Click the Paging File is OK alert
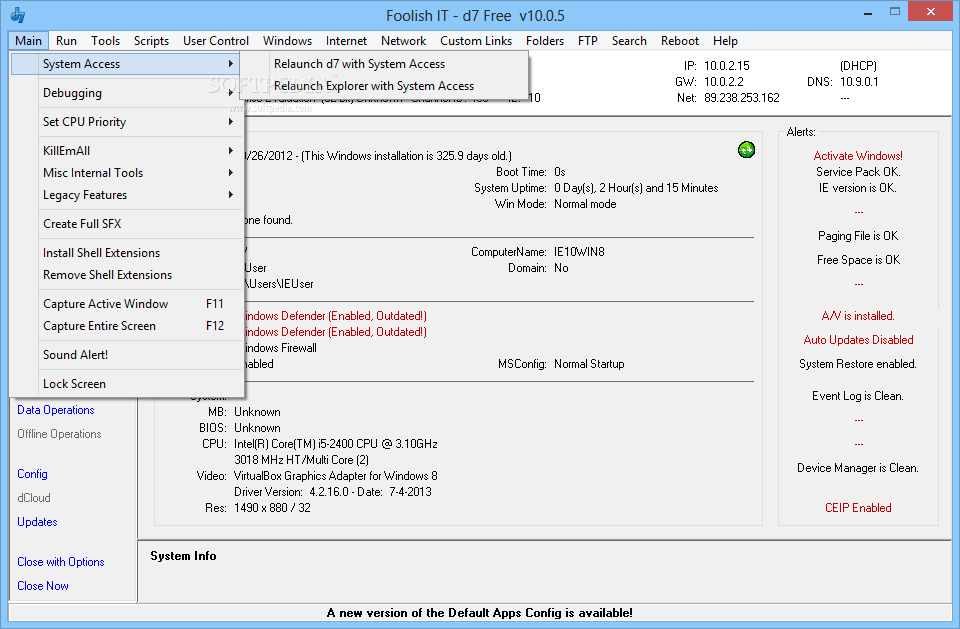960x629 pixels. tap(858, 236)
